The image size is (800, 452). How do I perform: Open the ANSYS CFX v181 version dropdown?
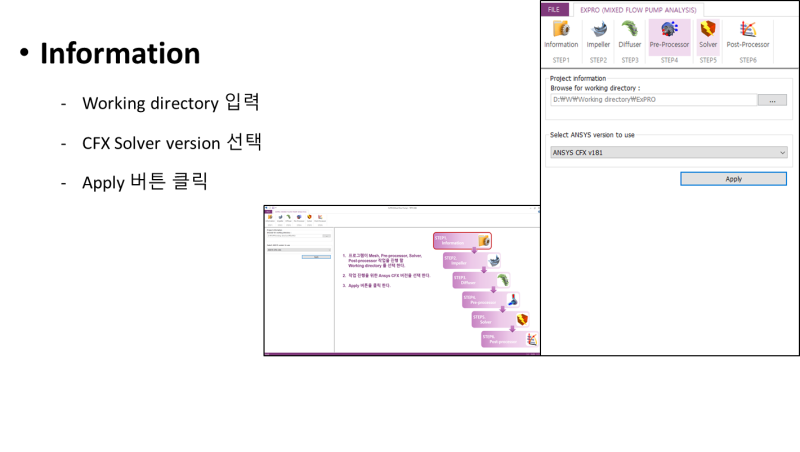(x=668, y=153)
